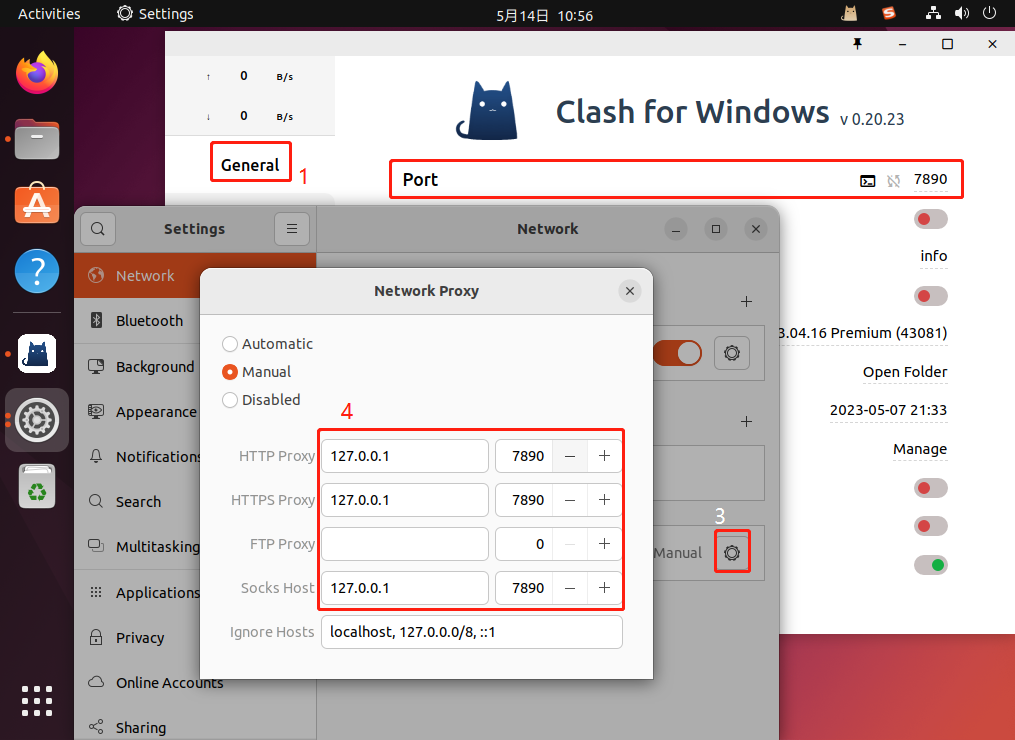
Task: Open the Settings hamburger menu
Action: coord(292,229)
